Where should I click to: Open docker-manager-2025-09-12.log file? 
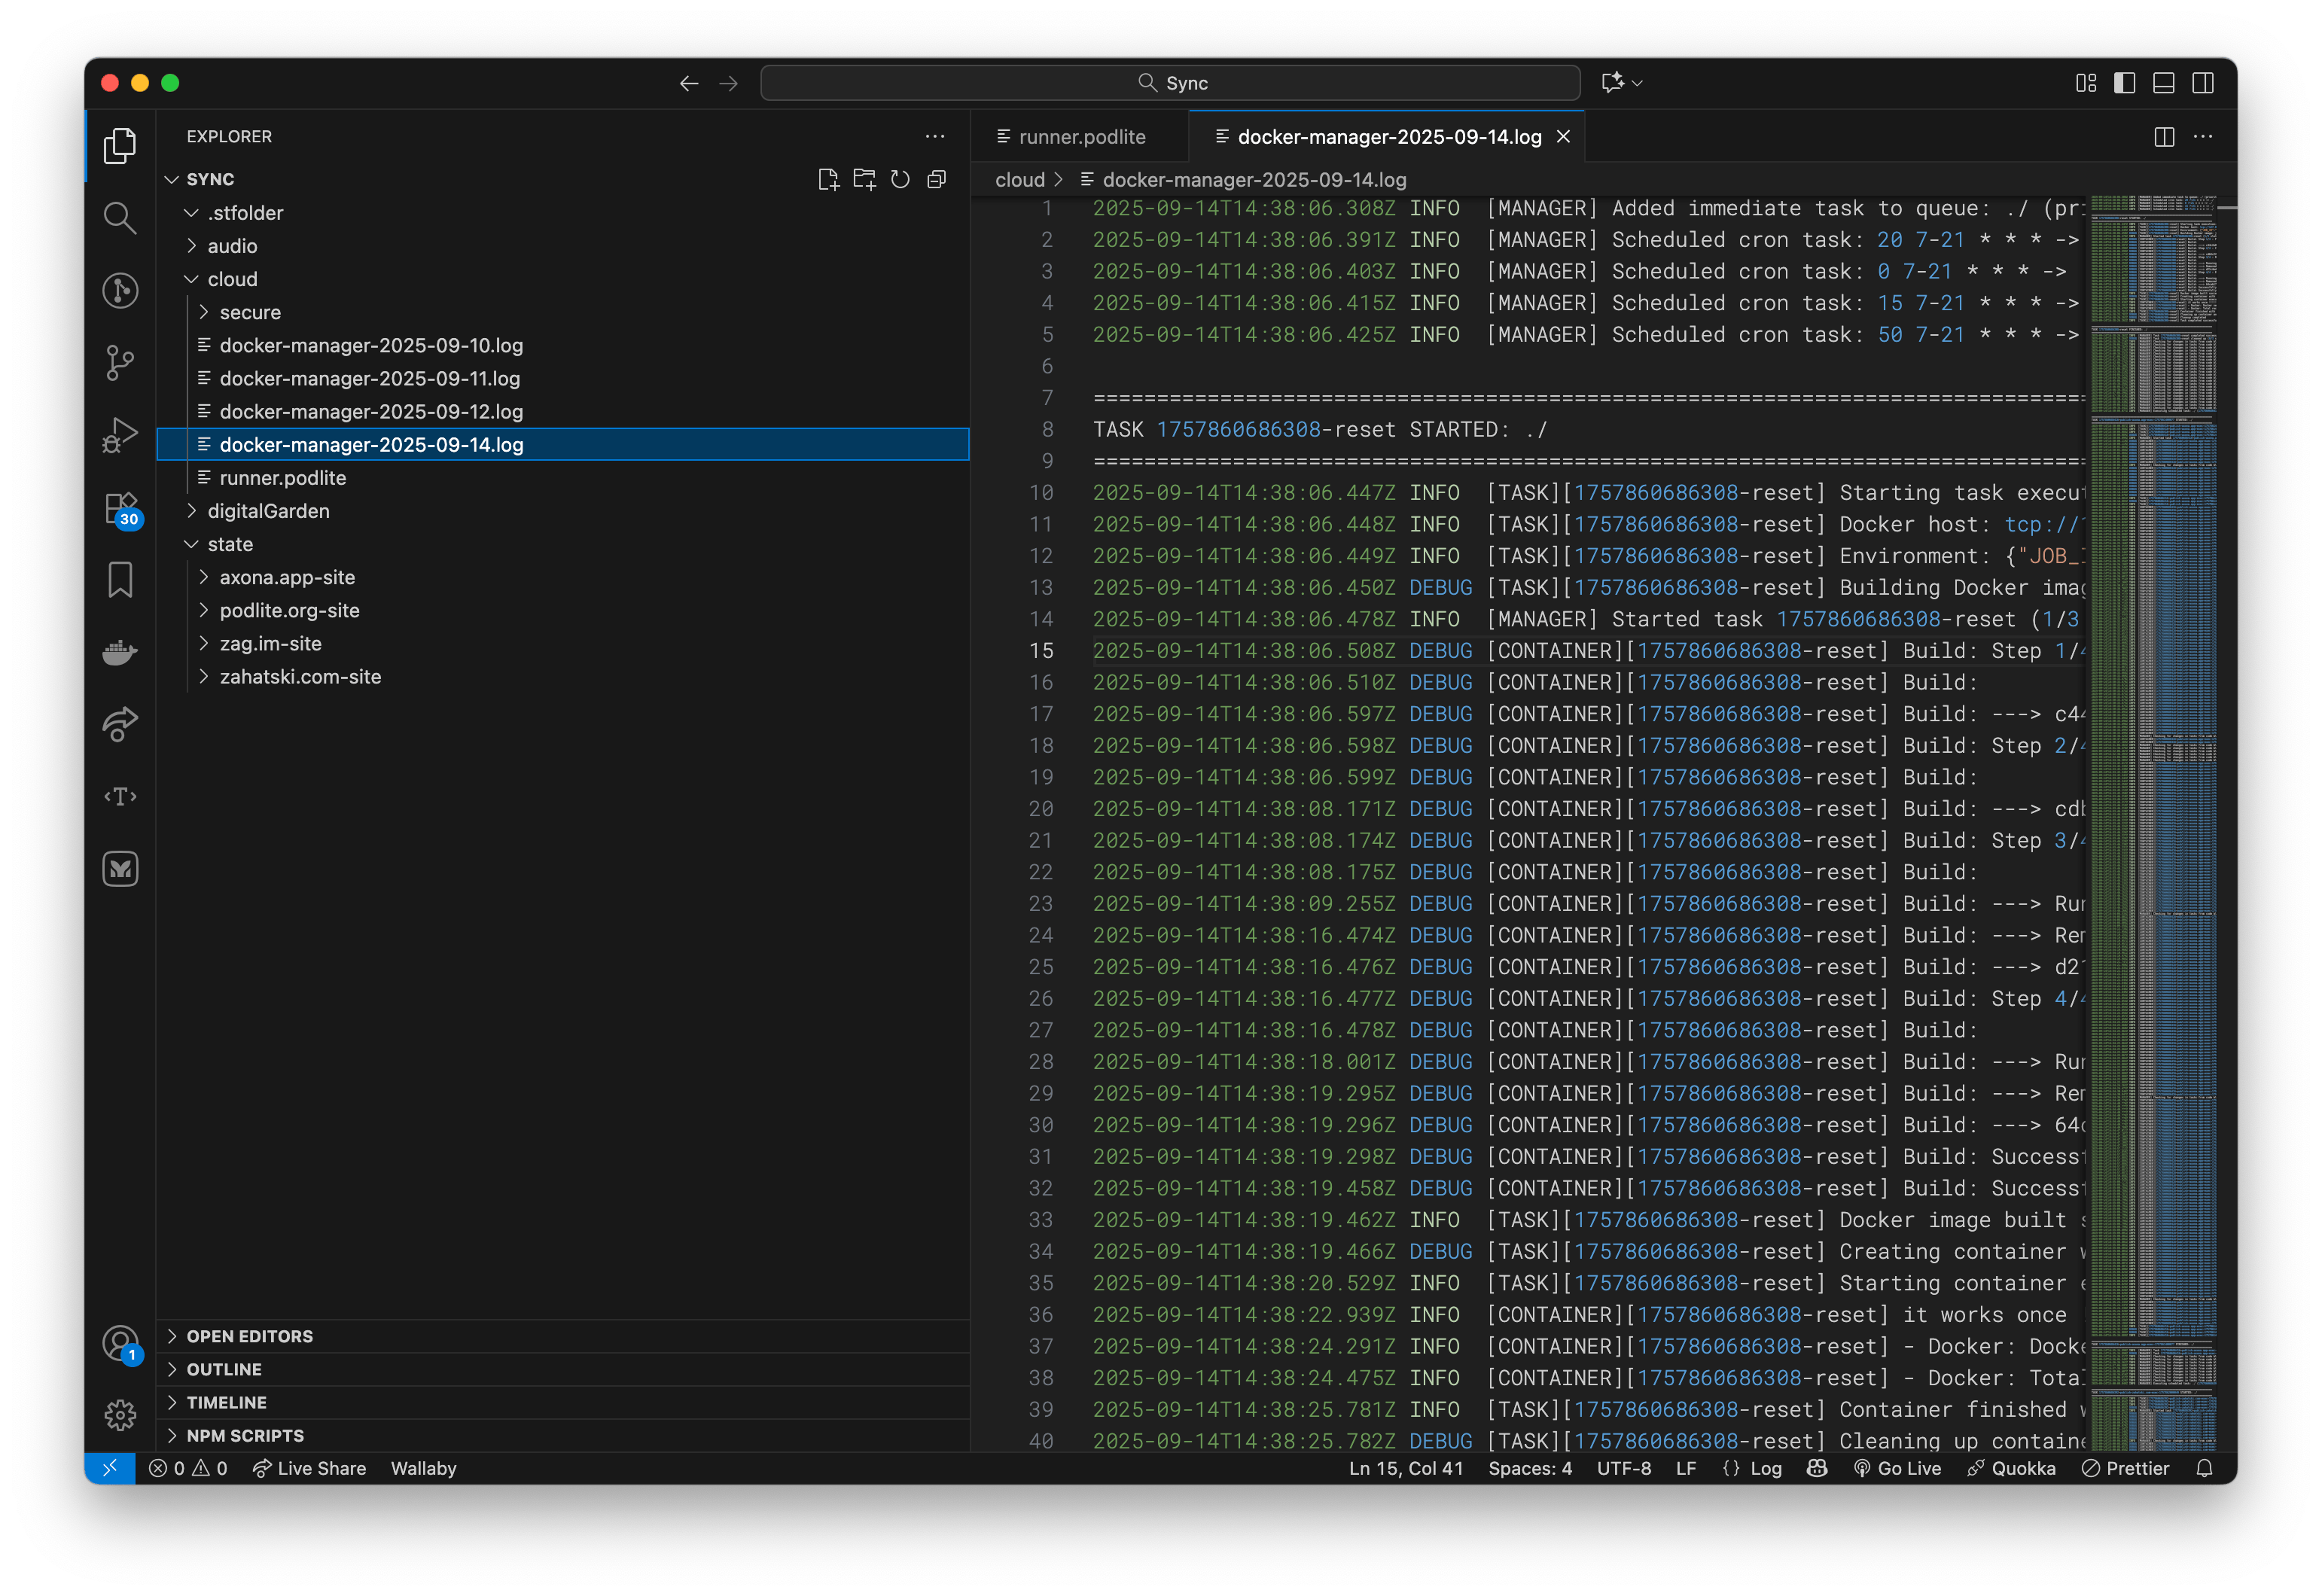[x=563, y=411]
